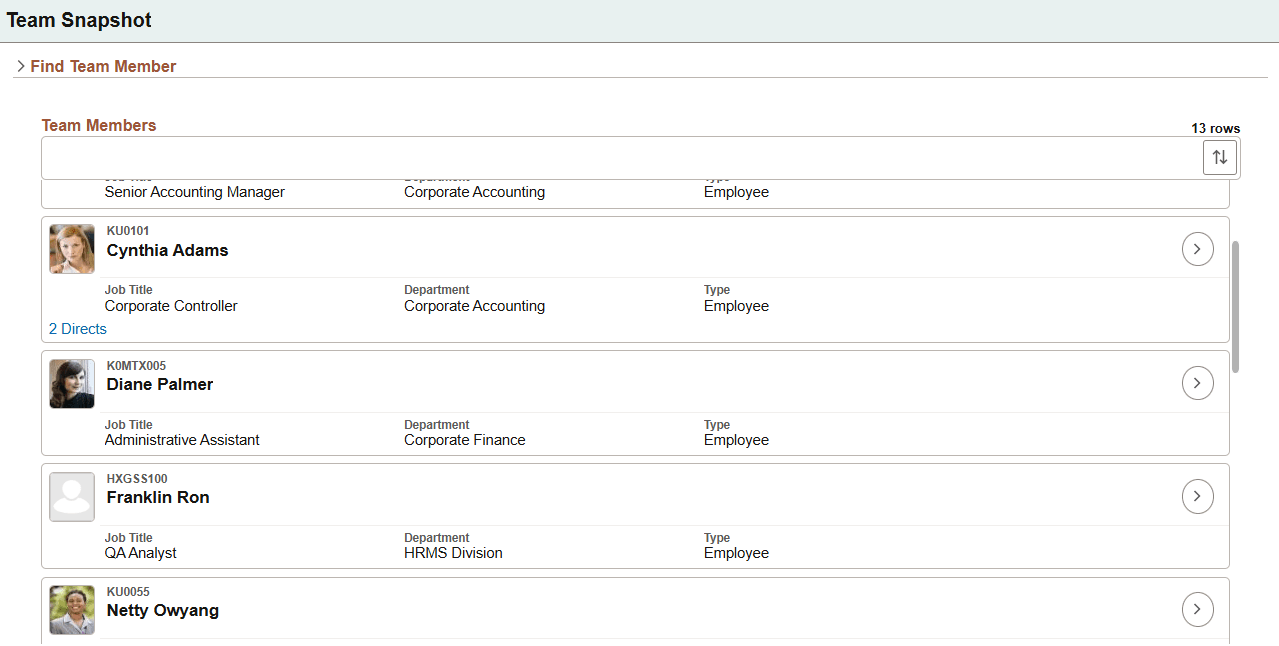Click the QA Analyst job title
This screenshot has height=646, width=1279.
[141, 553]
